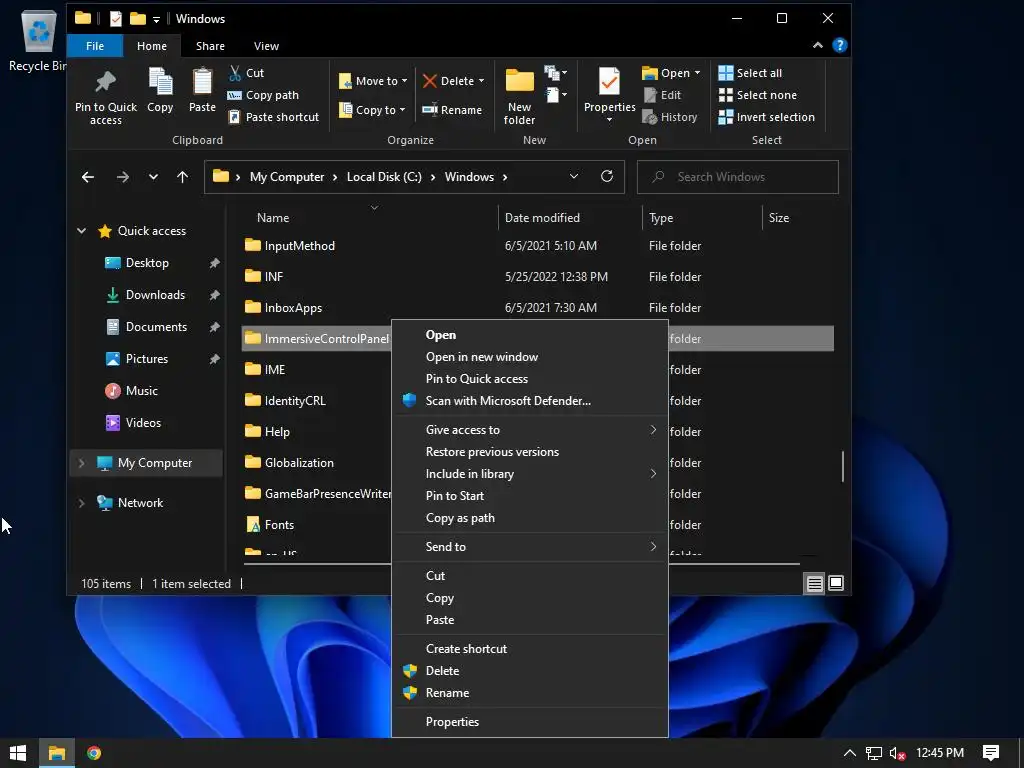Viewport: 1024px width, 768px height.
Task: Click the Rename button in the Organize group
Action: (x=452, y=110)
